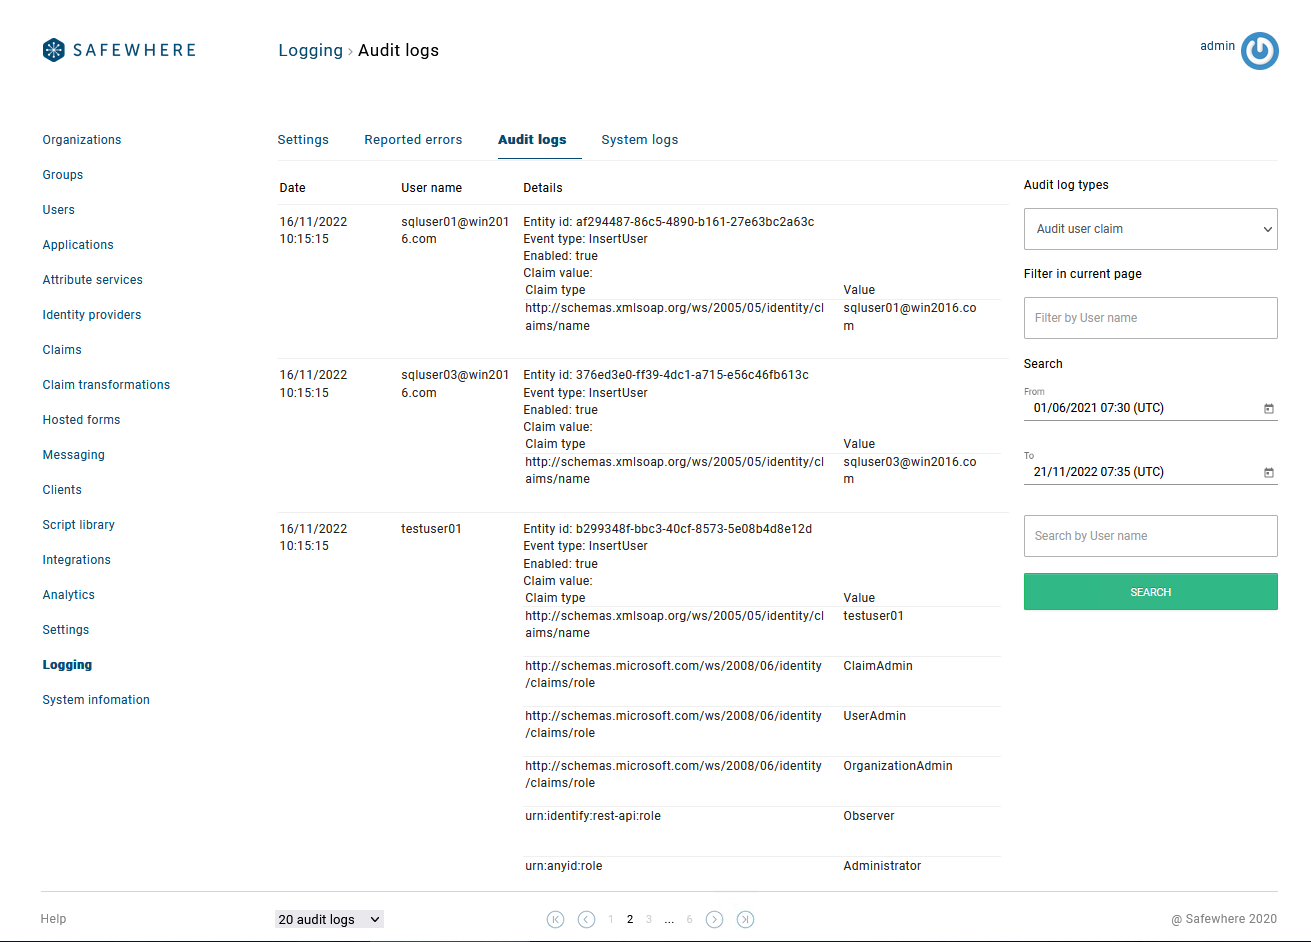Open the Settings tab in Logging
Viewport: 1311px width, 942px height.
point(303,140)
